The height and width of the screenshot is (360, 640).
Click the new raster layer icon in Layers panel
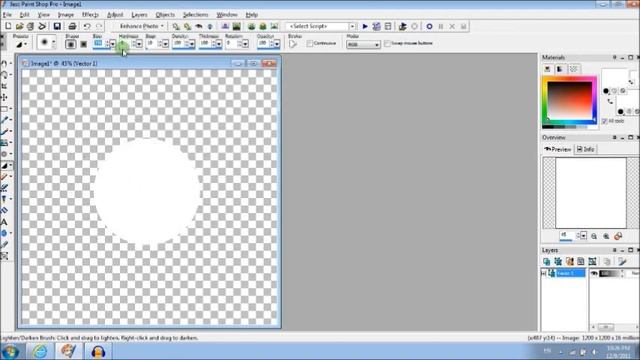[547, 262]
